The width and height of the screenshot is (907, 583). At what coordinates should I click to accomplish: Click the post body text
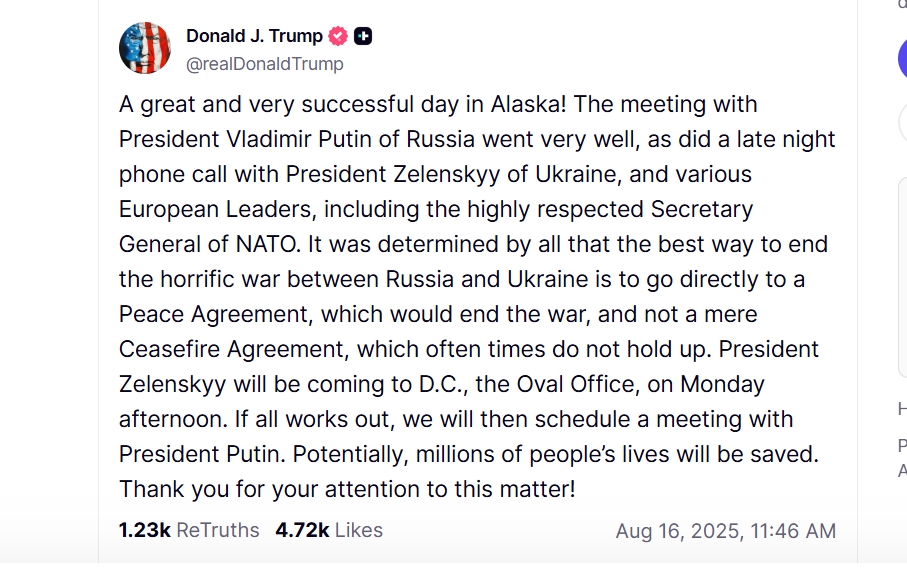pos(470,297)
